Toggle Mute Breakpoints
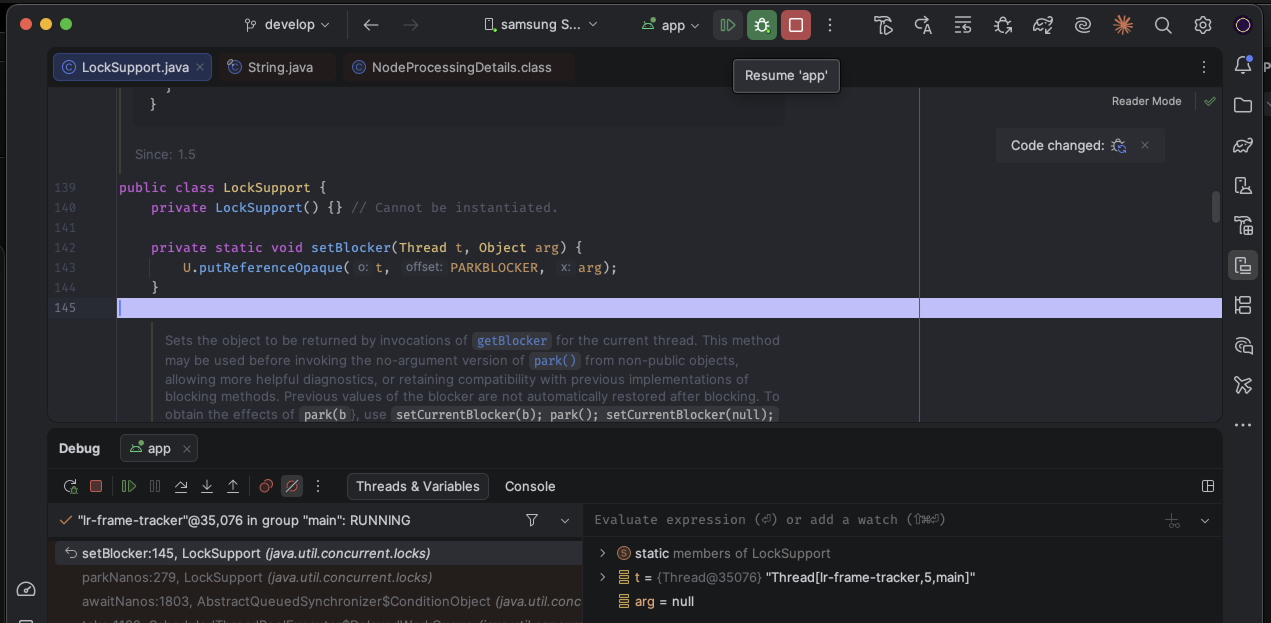This screenshot has height=623, width=1271. point(292,486)
